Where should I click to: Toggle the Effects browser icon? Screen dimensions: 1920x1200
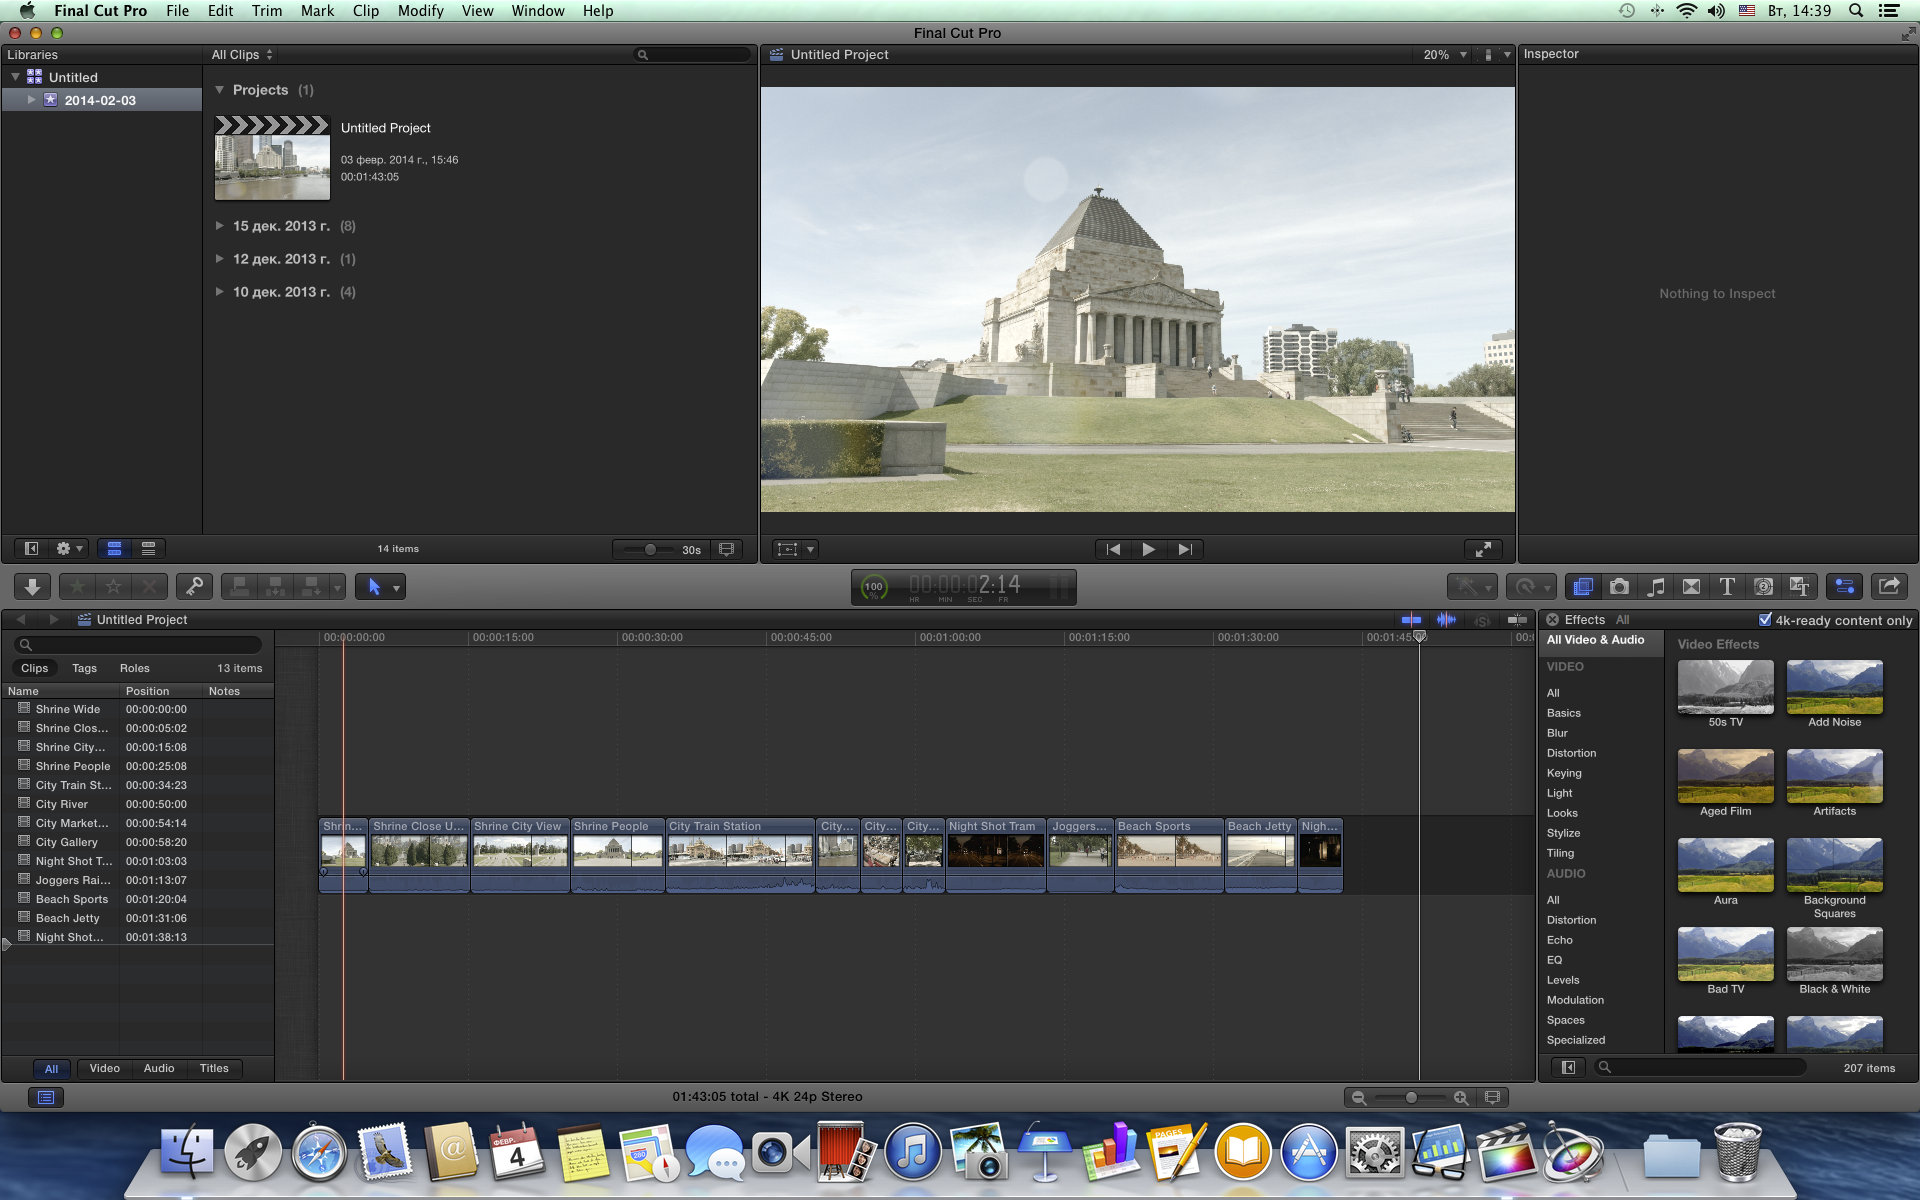click(x=1583, y=587)
